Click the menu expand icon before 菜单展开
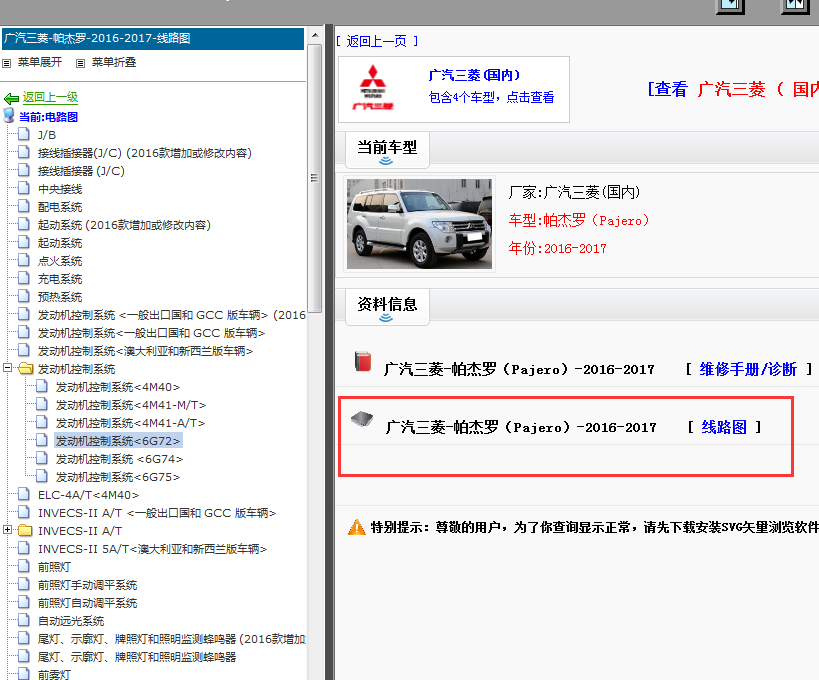The height and width of the screenshot is (680, 819). click(x=6, y=63)
